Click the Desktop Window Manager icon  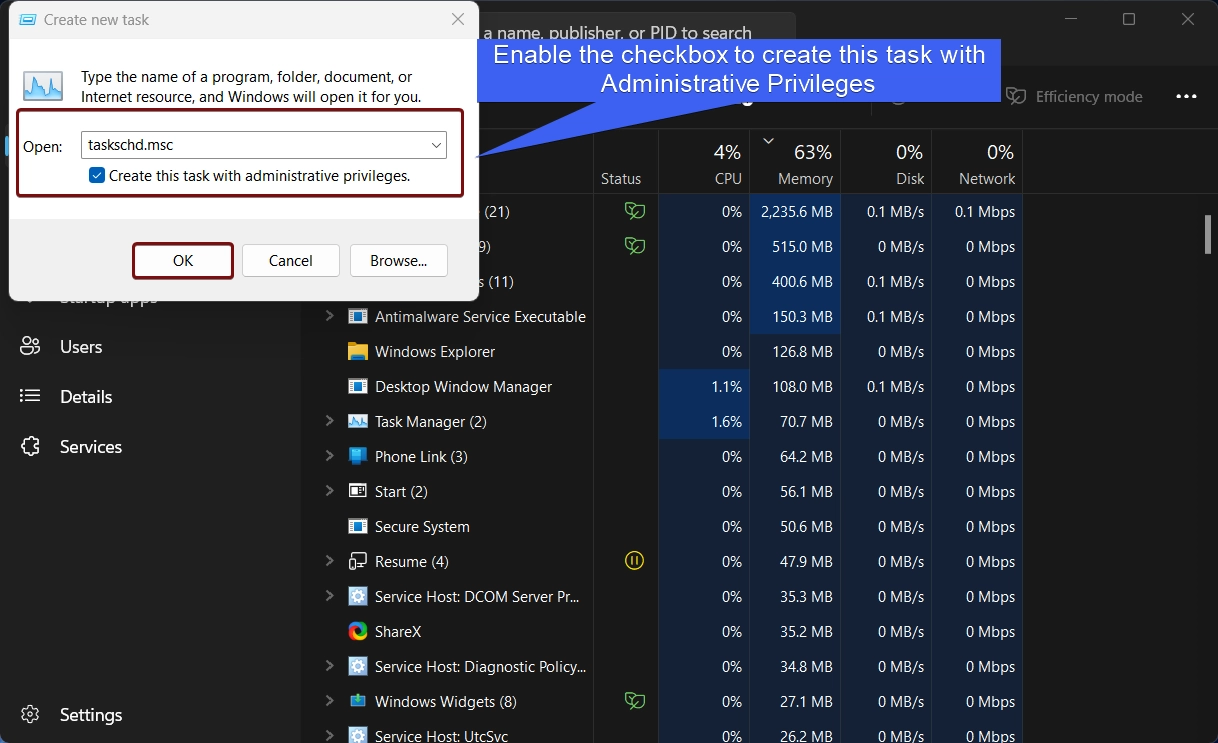(x=358, y=386)
